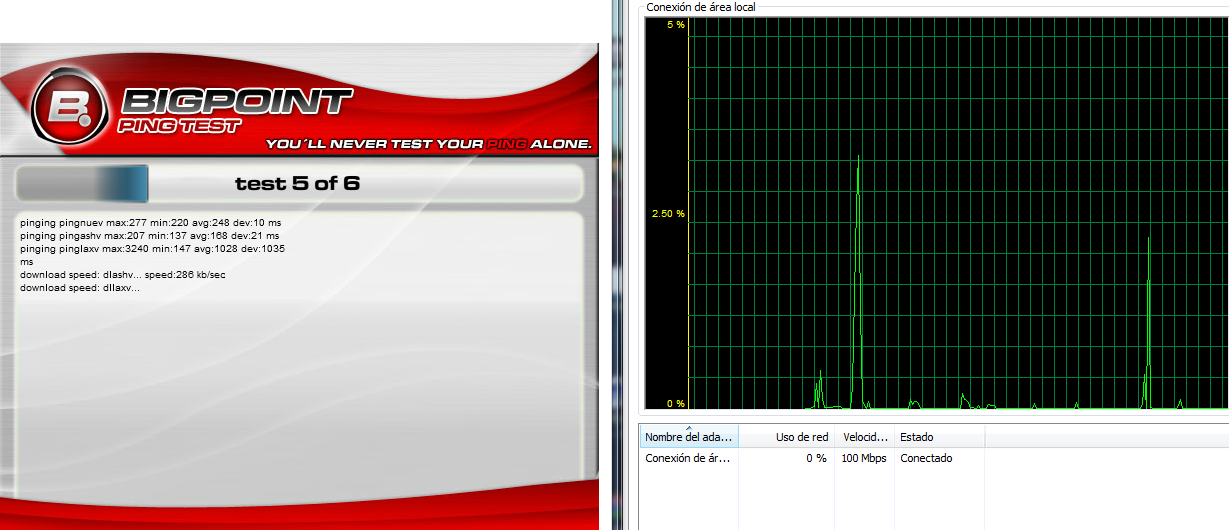Click the '0 %' network usage cell
The width and height of the screenshot is (1229, 530).
coord(816,458)
